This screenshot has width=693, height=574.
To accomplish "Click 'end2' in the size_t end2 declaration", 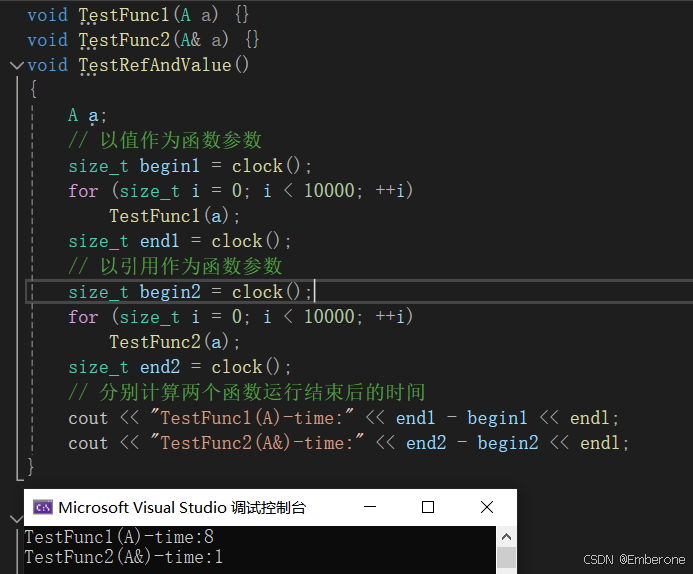I will 160,367.
